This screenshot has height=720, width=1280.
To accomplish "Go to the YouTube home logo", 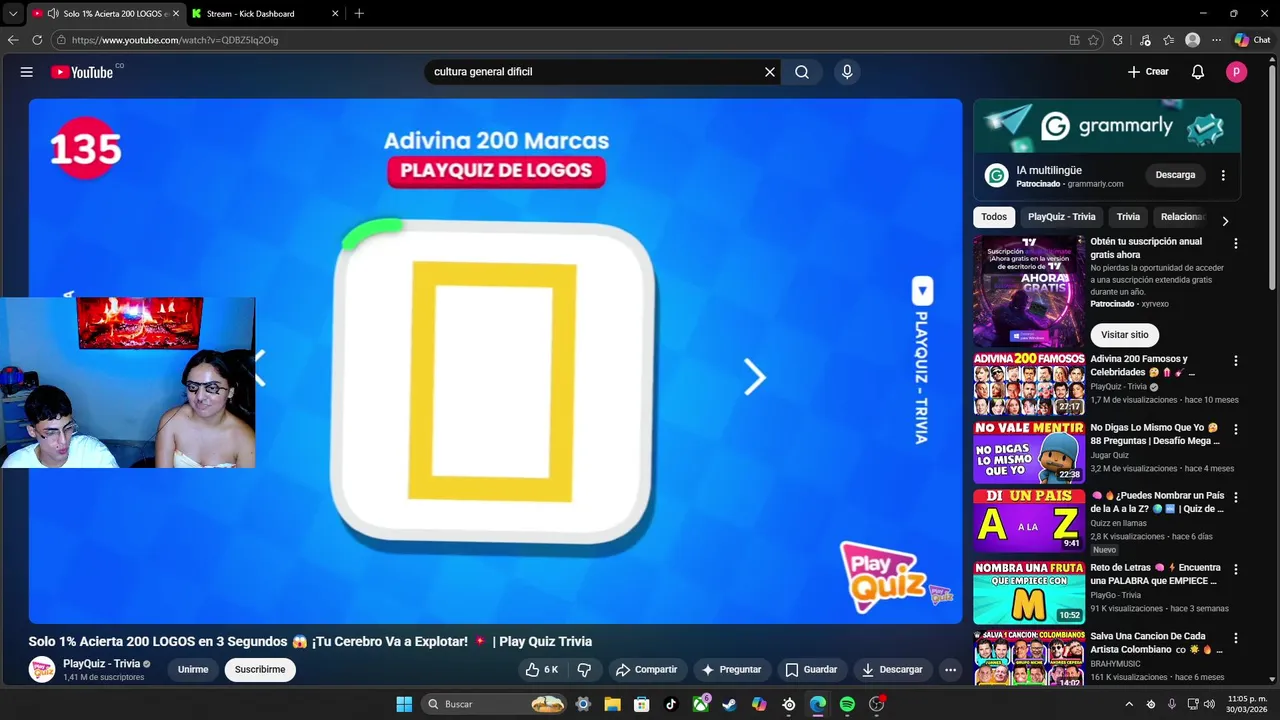I will [82, 72].
